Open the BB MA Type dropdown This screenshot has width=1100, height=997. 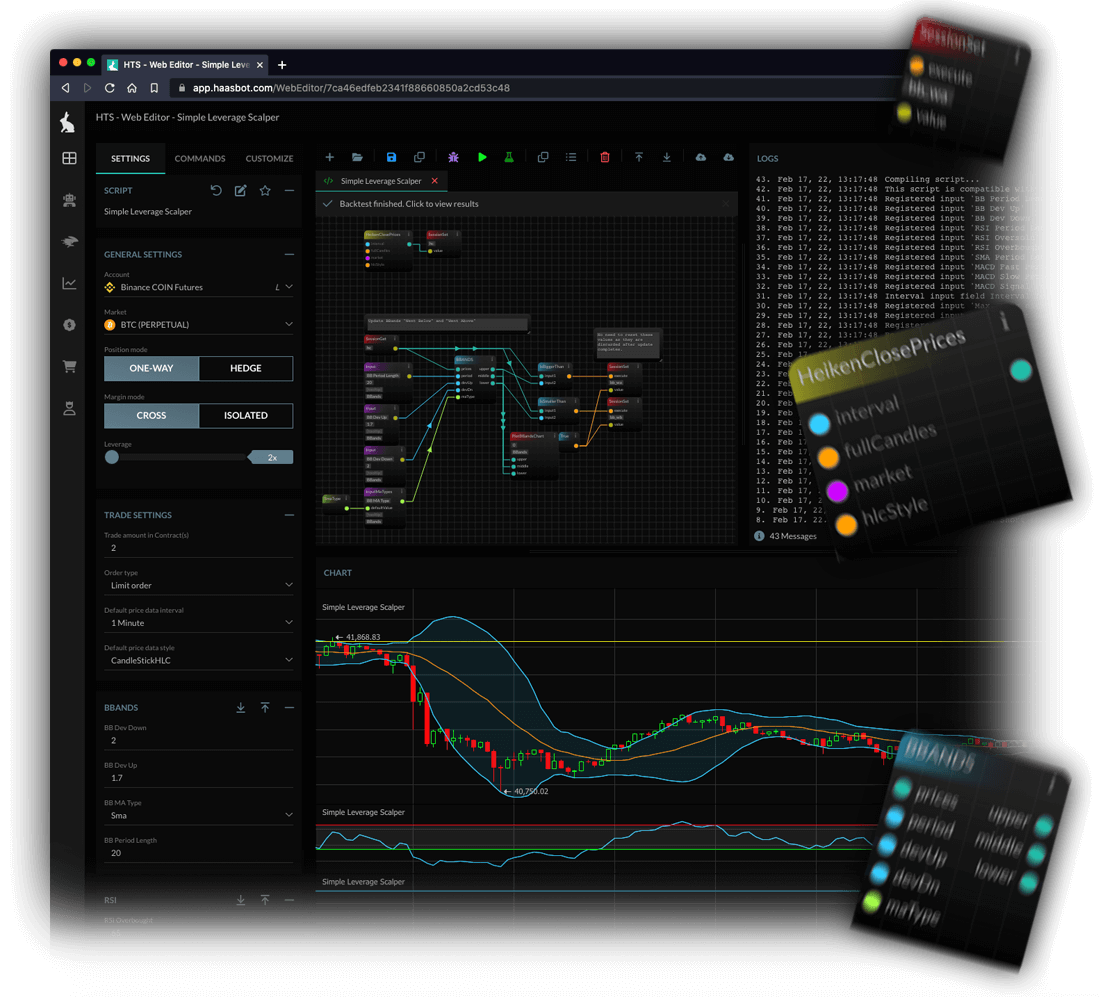click(198, 815)
